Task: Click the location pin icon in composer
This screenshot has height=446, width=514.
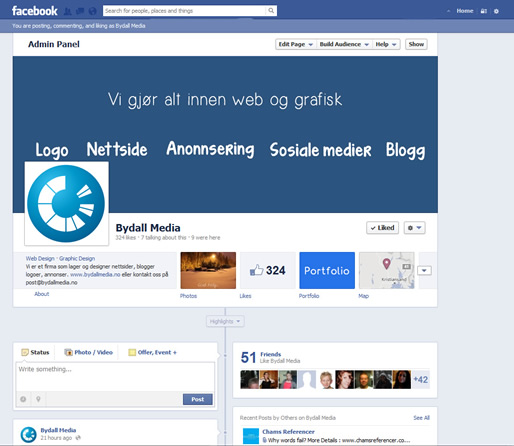Action: tap(38, 399)
